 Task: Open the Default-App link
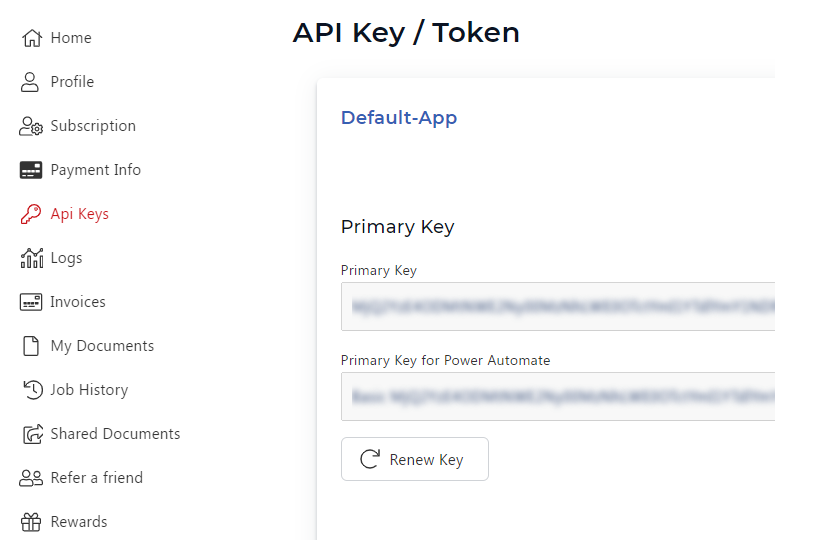[399, 118]
